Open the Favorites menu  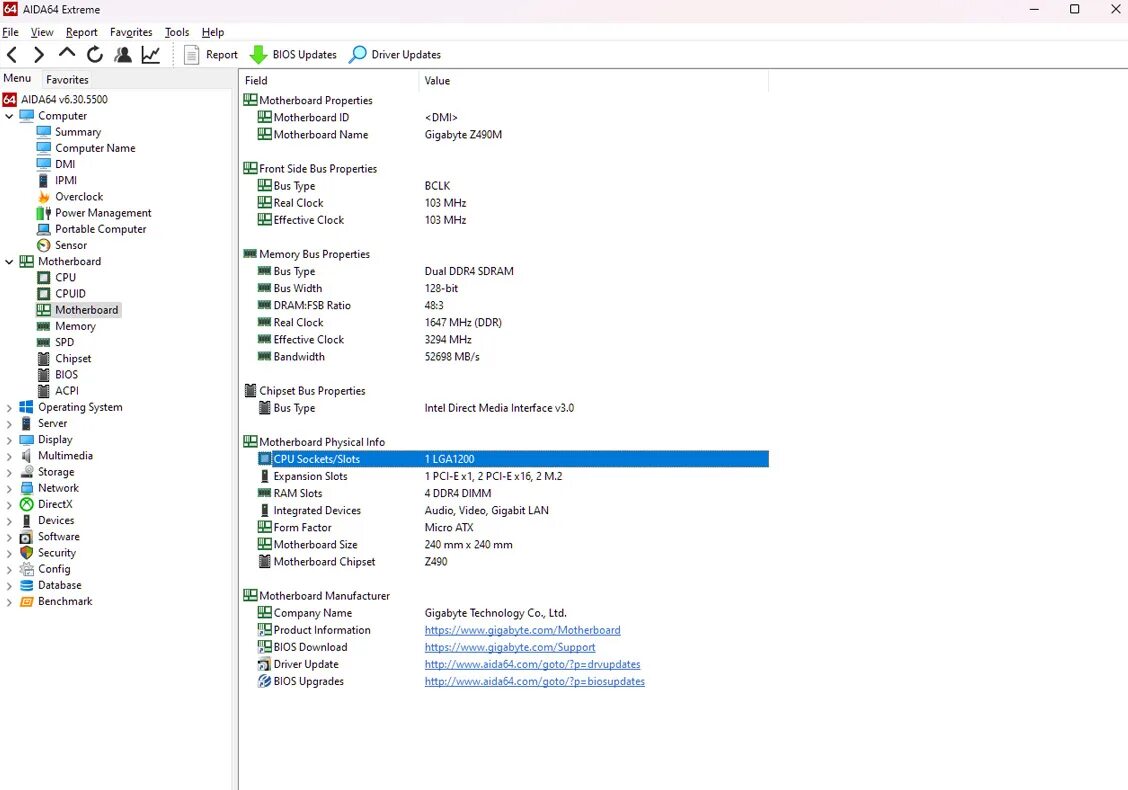coord(131,32)
